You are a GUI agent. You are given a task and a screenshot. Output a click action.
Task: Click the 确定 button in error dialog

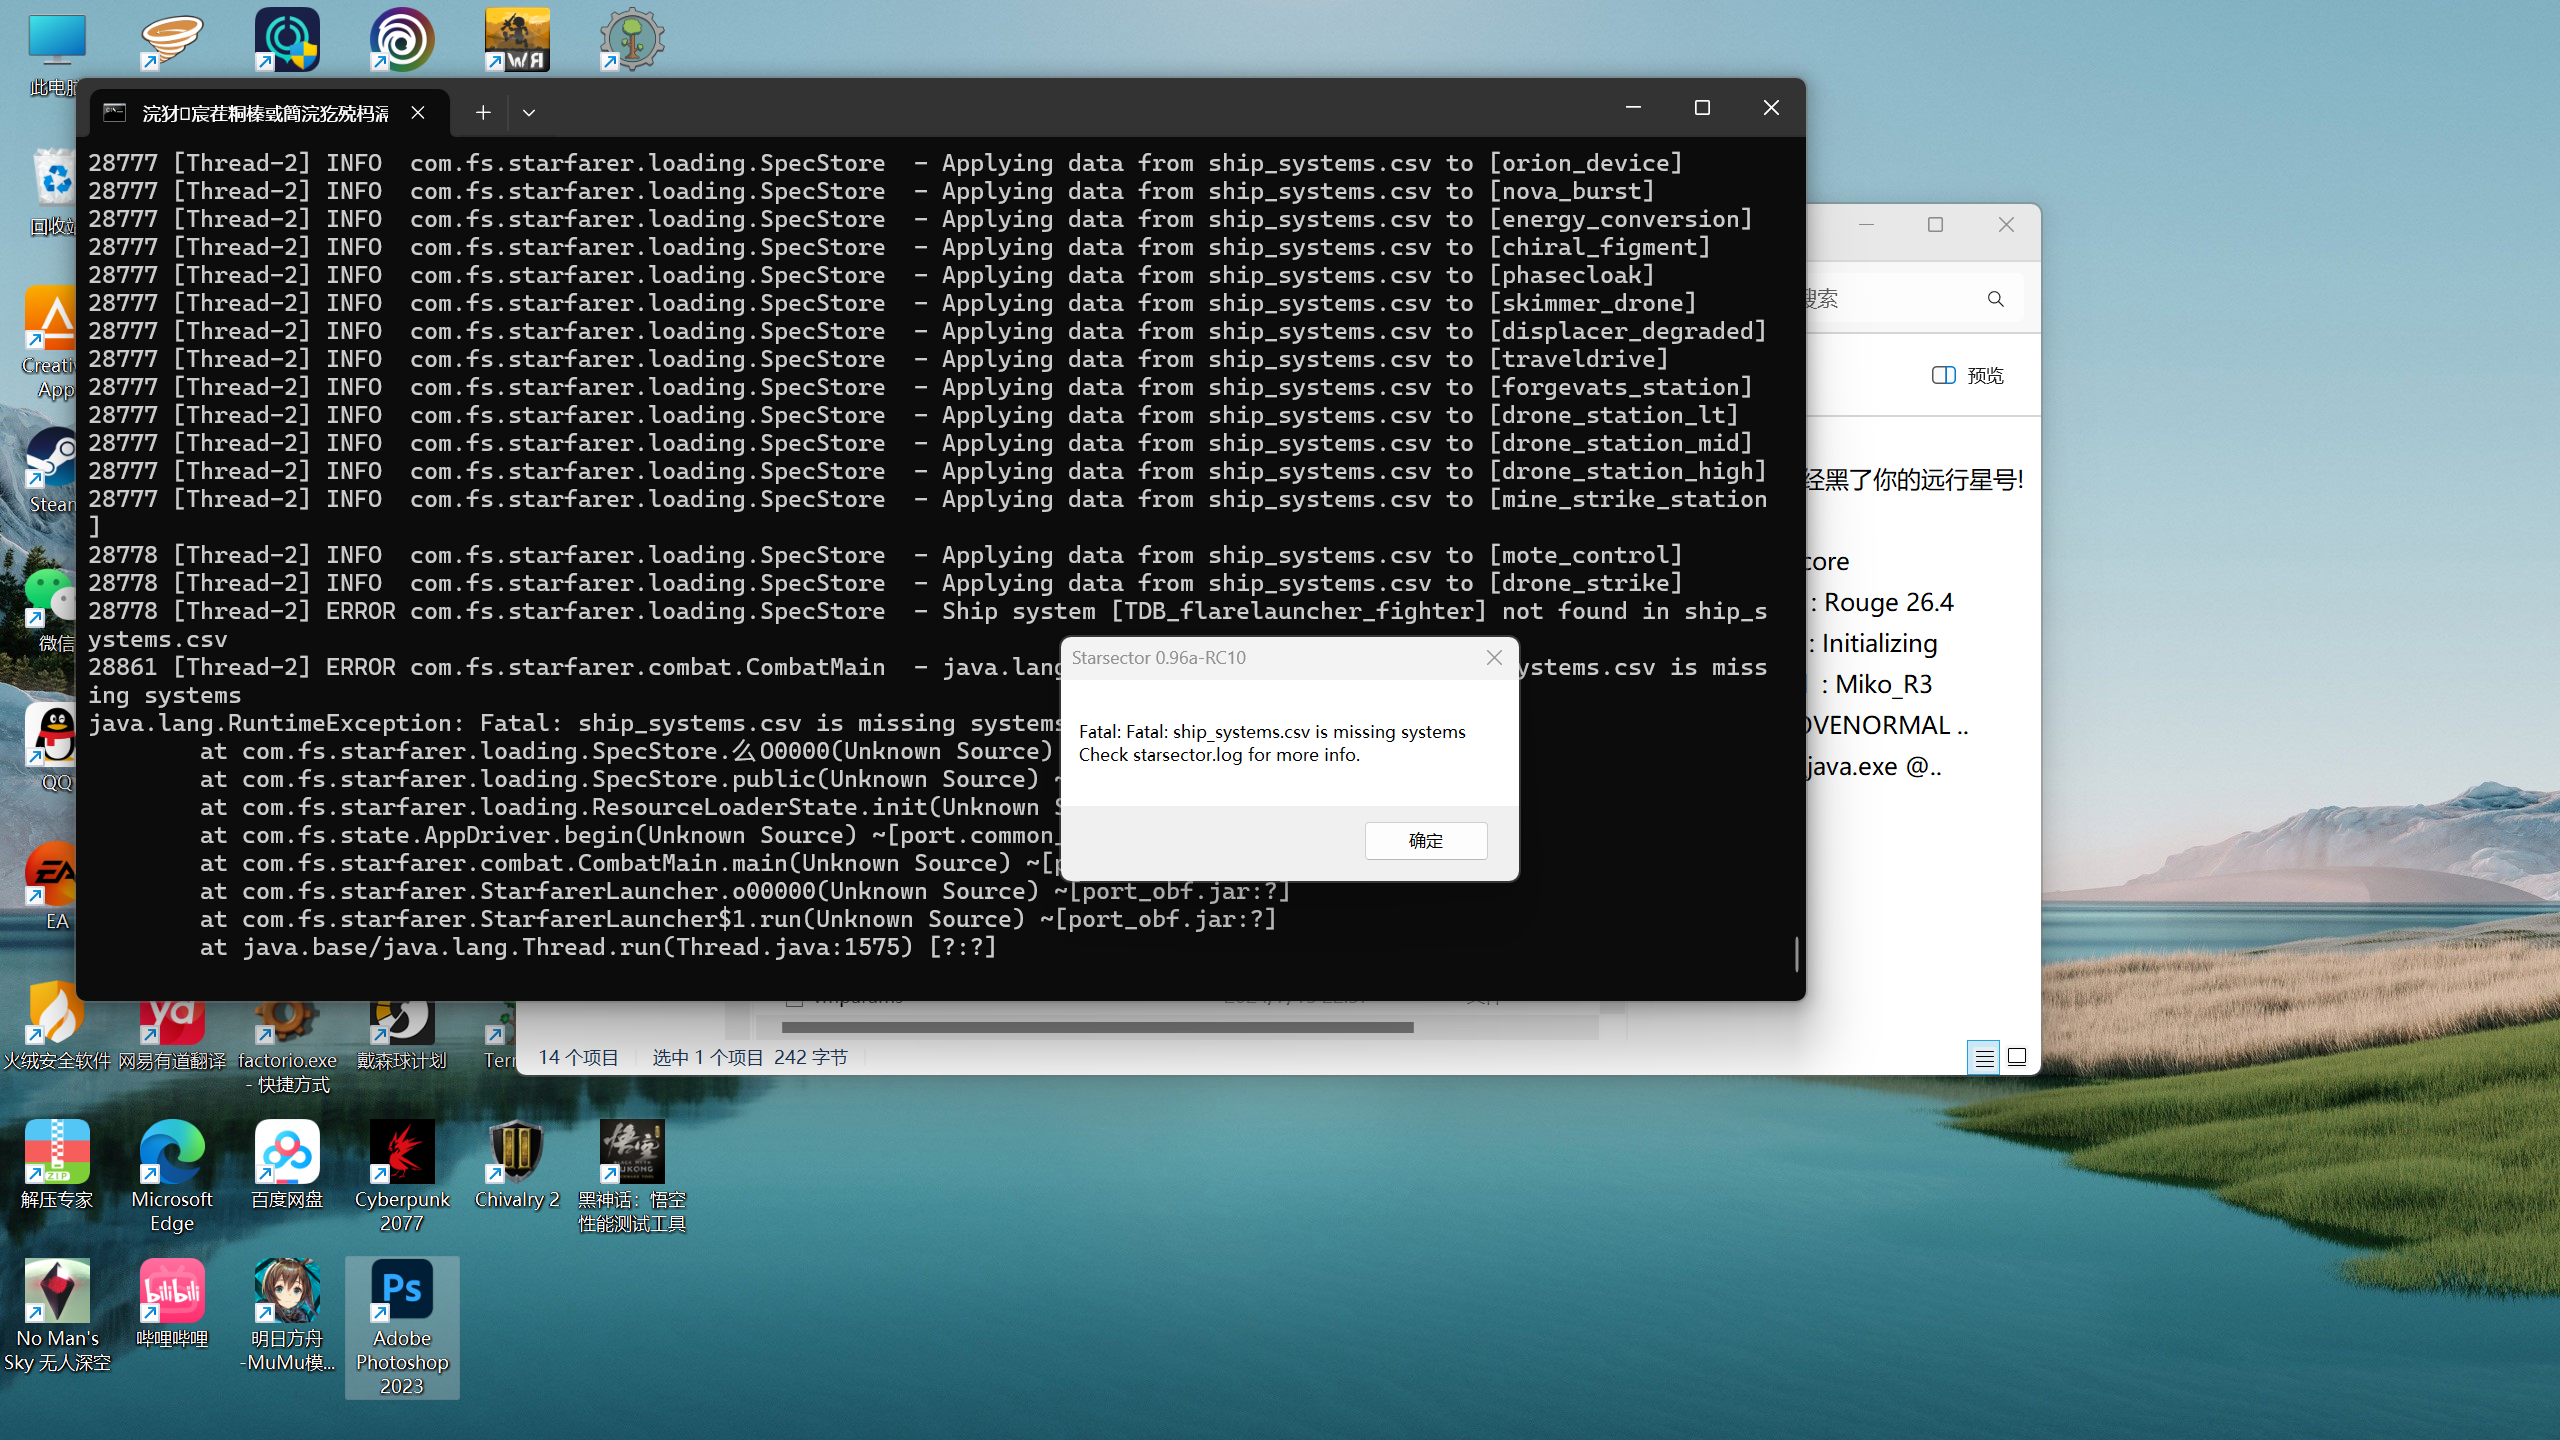pyautogui.click(x=1425, y=841)
